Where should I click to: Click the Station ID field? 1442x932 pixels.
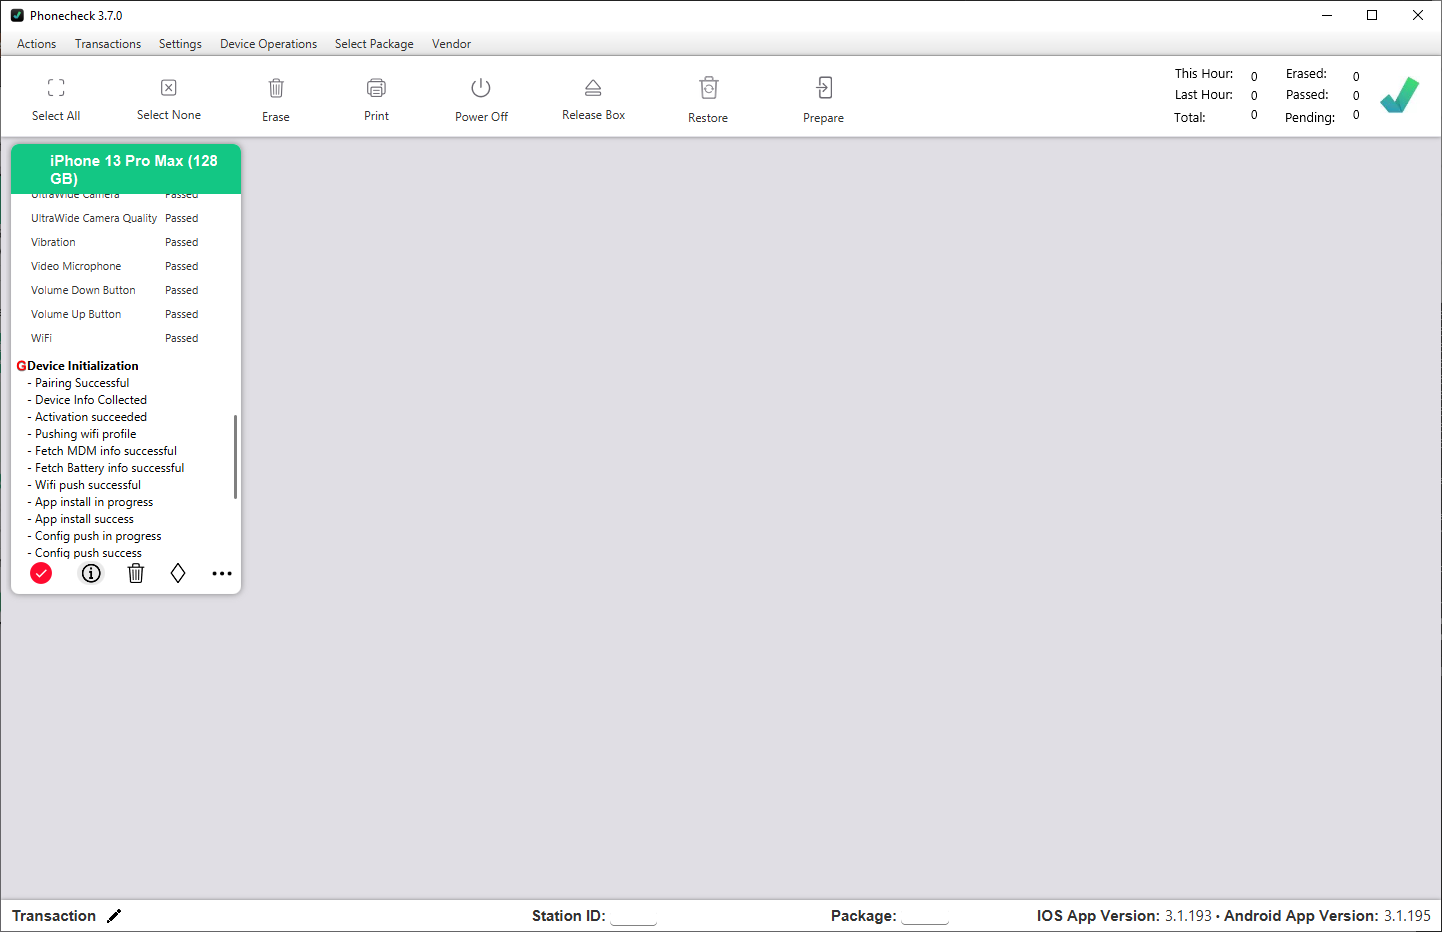(633, 916)
